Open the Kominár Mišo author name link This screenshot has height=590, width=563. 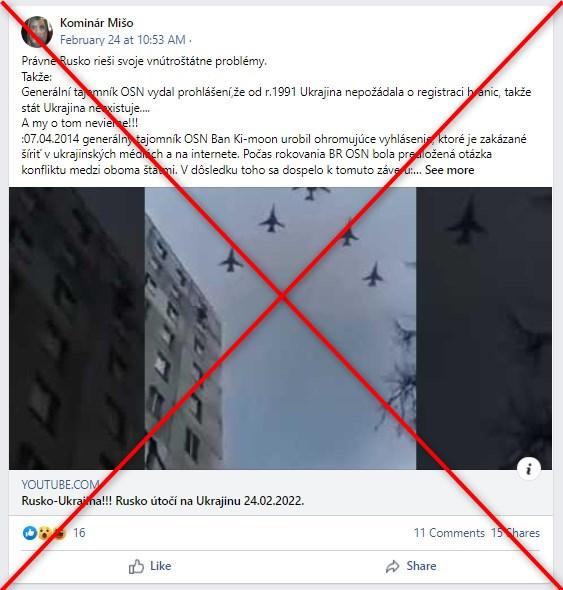96,23
